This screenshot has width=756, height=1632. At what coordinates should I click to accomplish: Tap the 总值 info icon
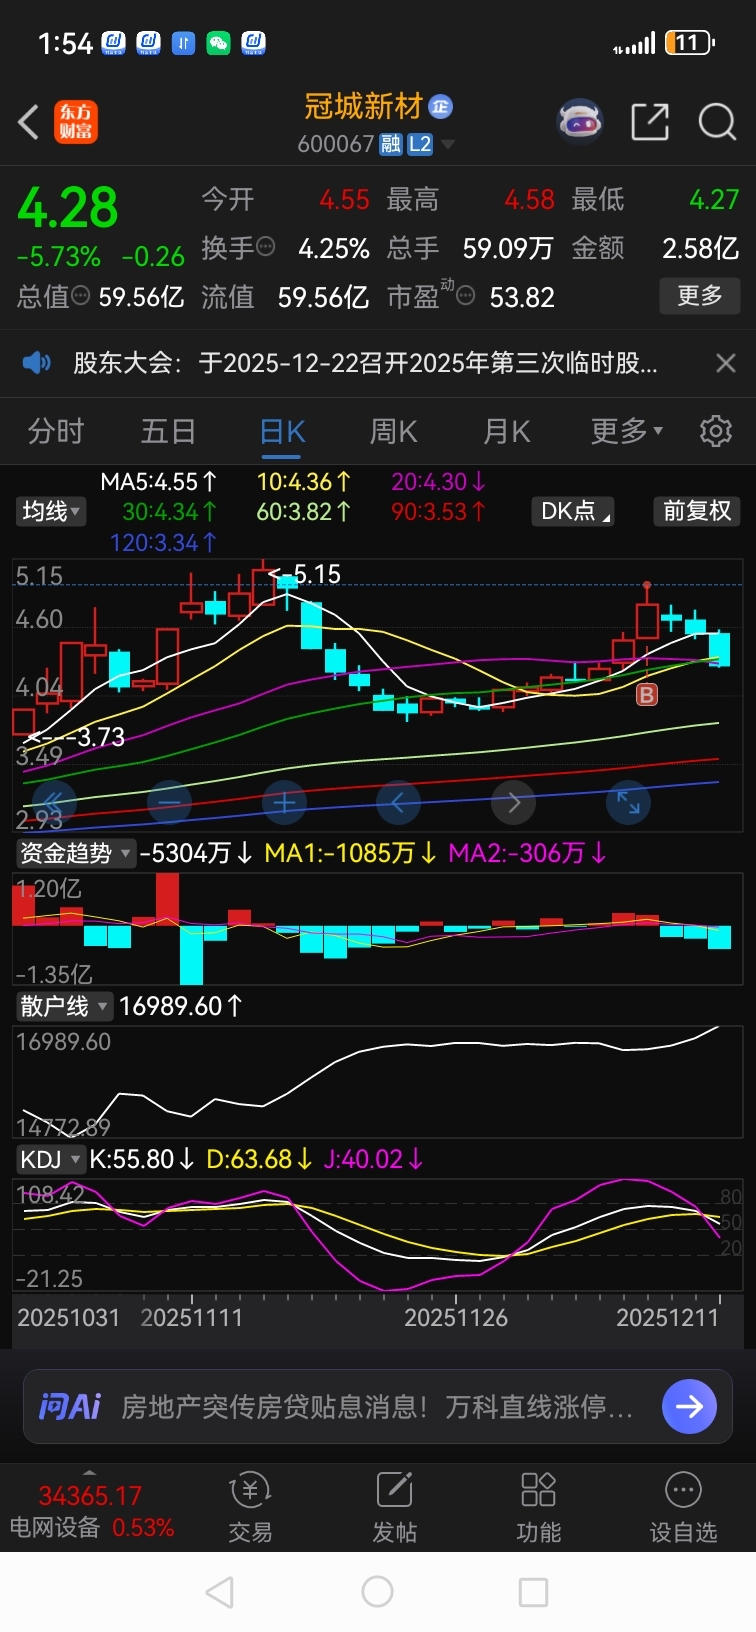81,296
